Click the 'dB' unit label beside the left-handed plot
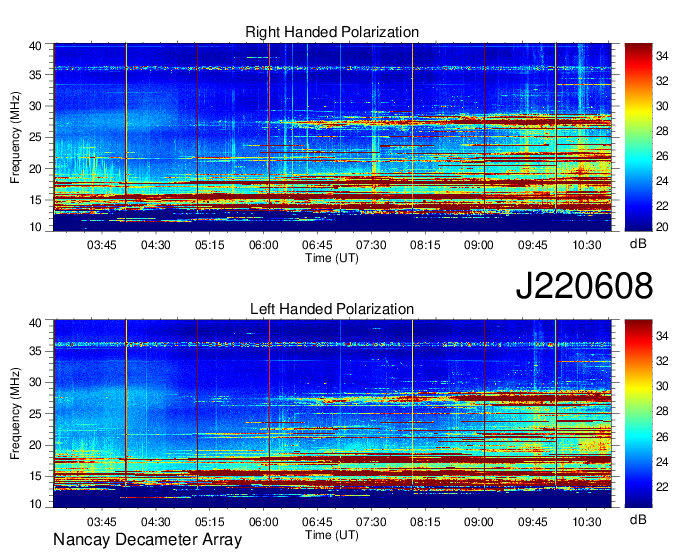This screenshot has height=552, width=680. click(638, 519)
